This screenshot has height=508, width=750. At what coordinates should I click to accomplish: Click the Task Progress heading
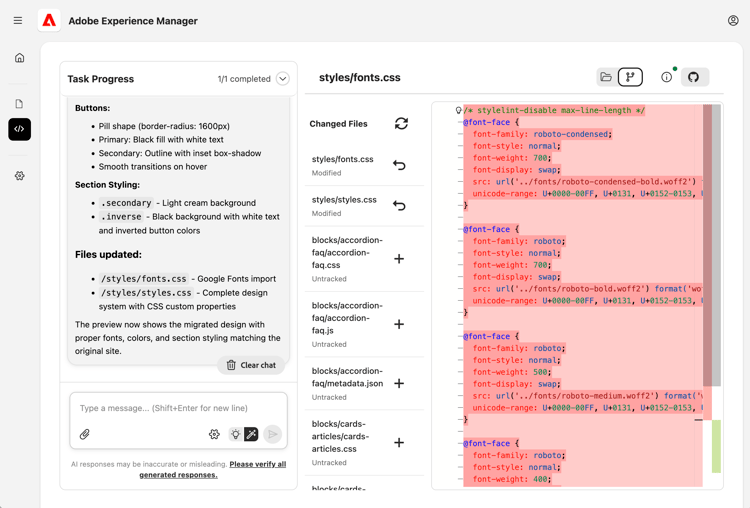[x=100, y=79]
